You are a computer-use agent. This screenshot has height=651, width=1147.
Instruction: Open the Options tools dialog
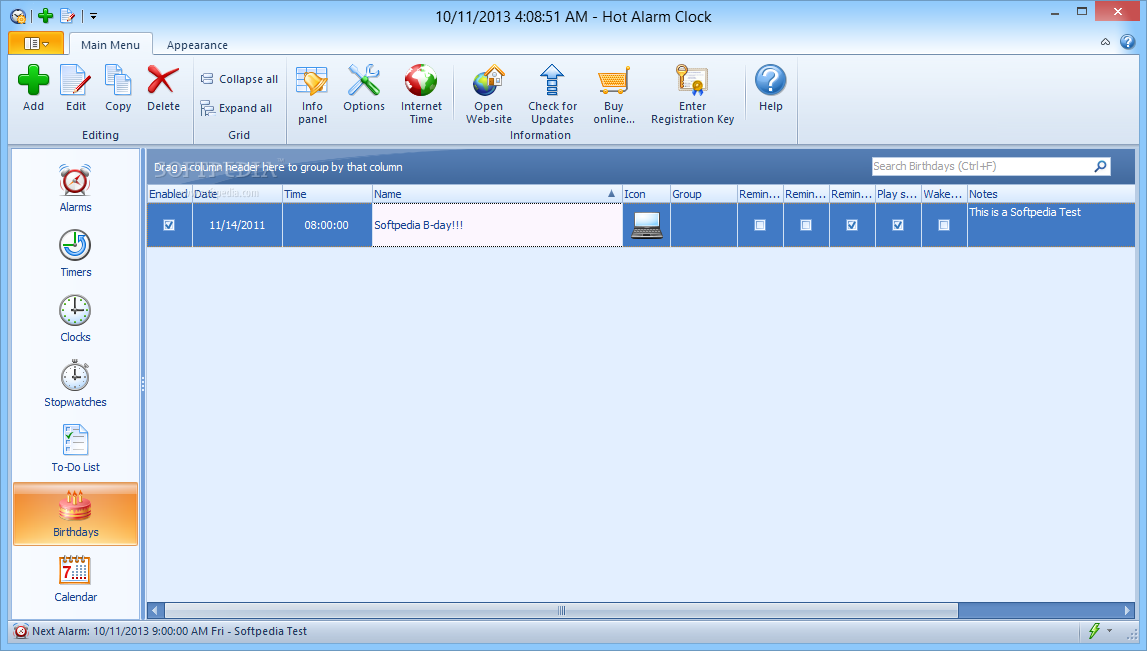point(364,89)
